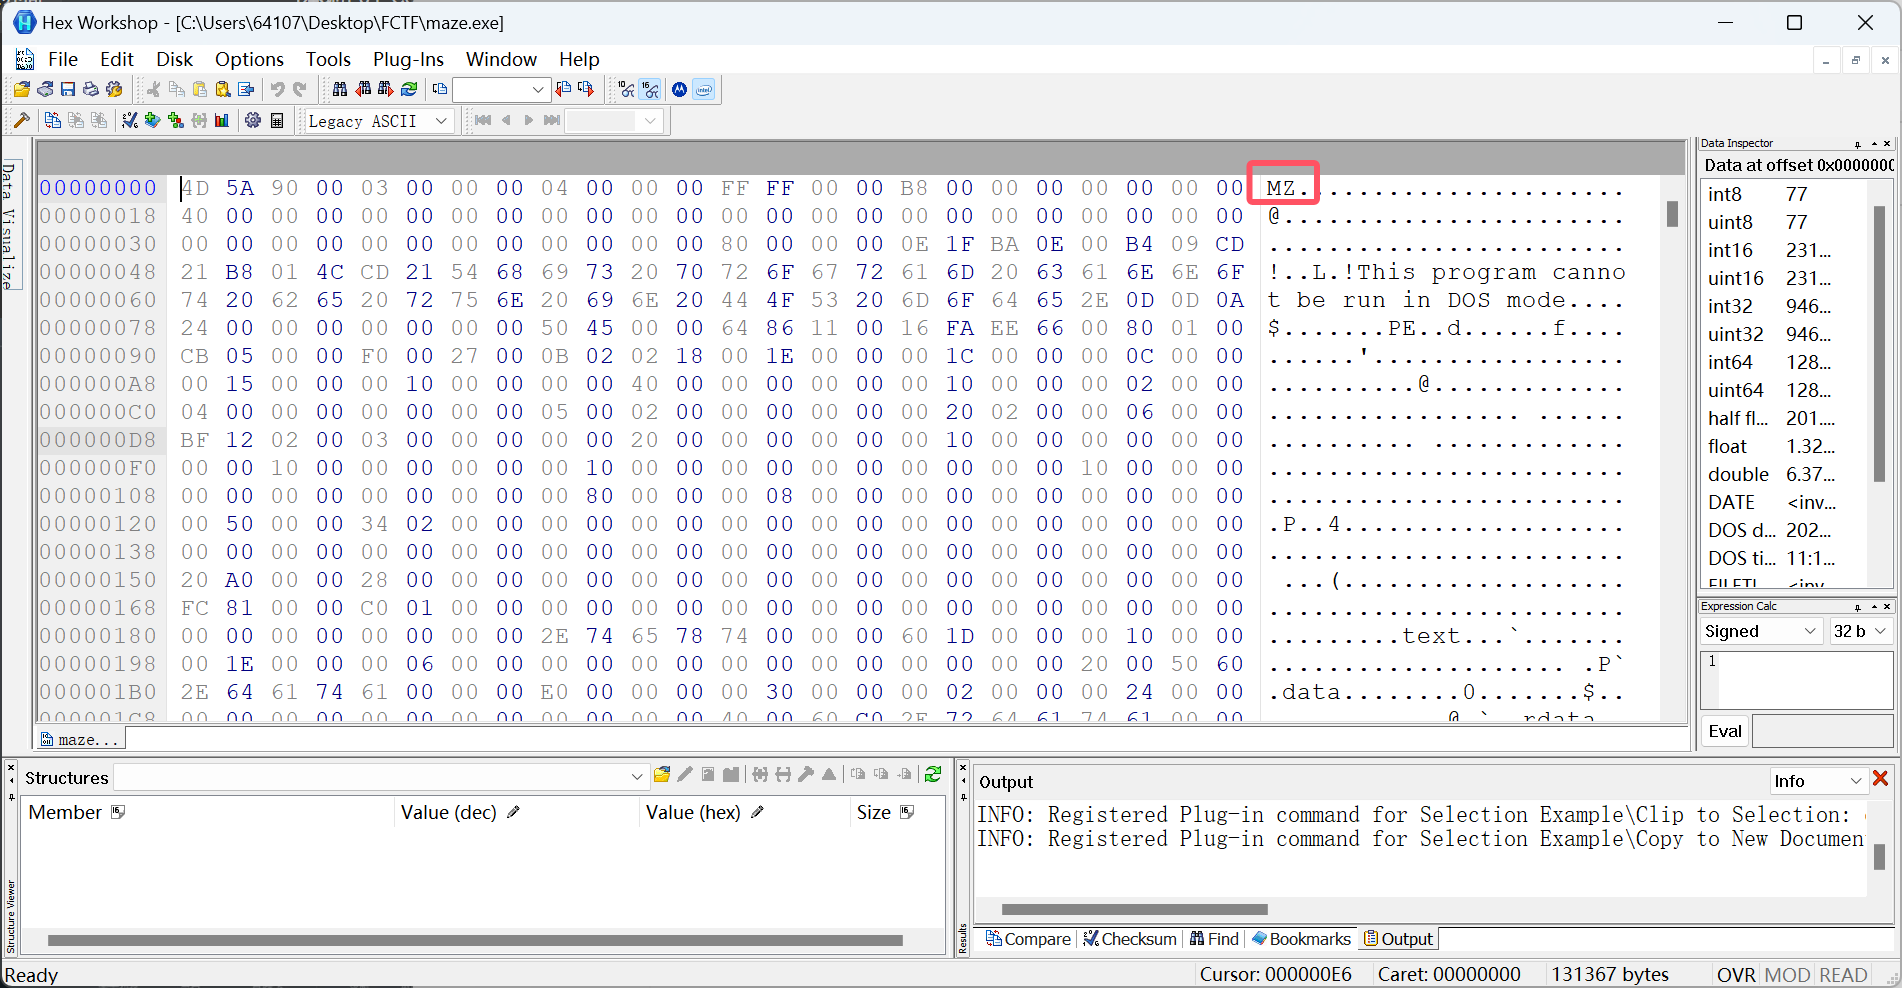Open the Goto offset dropdown box

point(502,90)
